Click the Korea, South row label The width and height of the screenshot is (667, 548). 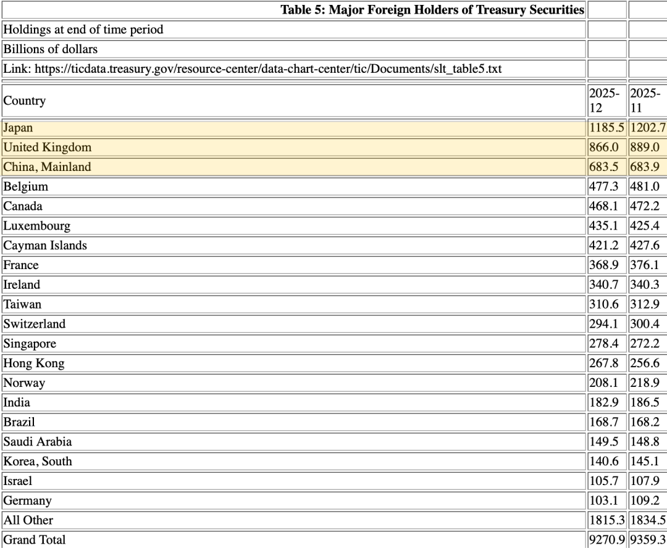pos(38,461)
